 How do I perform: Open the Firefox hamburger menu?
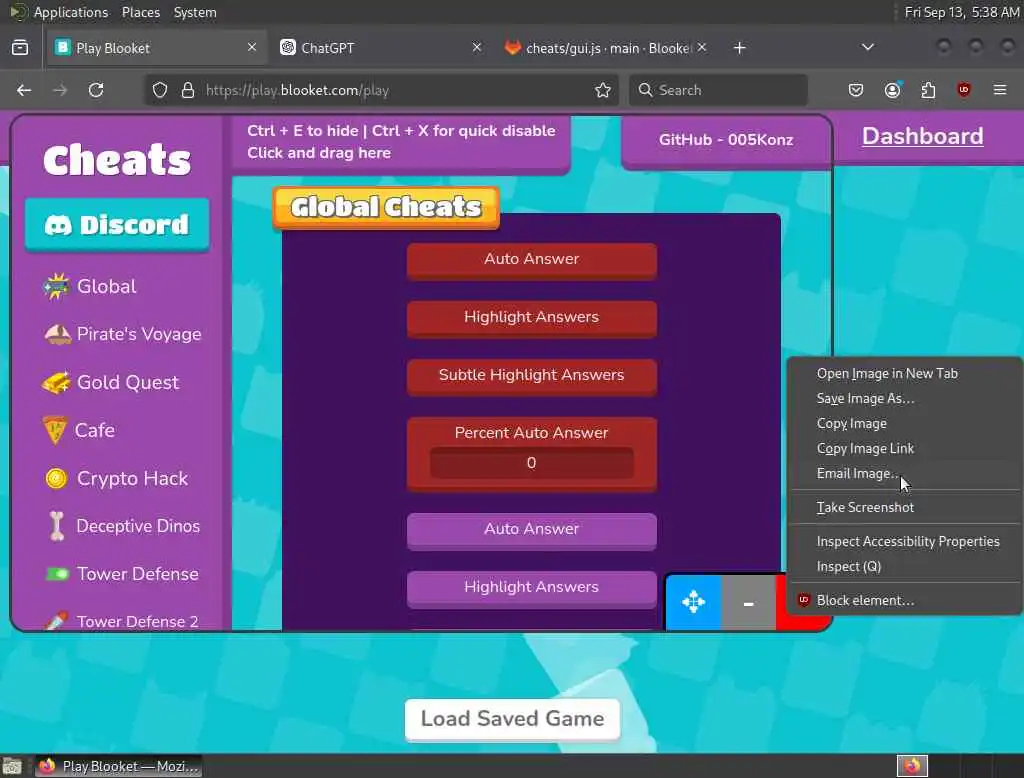point(1000,90)
